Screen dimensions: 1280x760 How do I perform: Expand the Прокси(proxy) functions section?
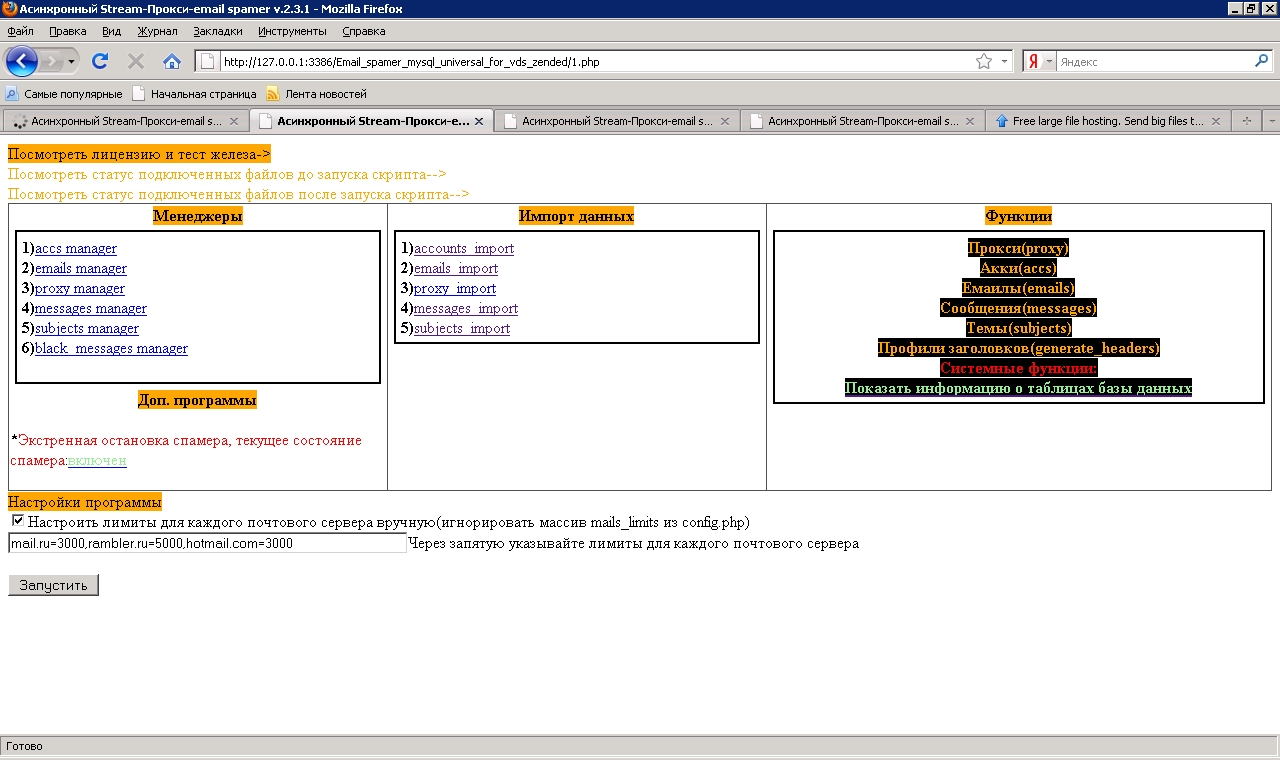[x=1018, y=248]
